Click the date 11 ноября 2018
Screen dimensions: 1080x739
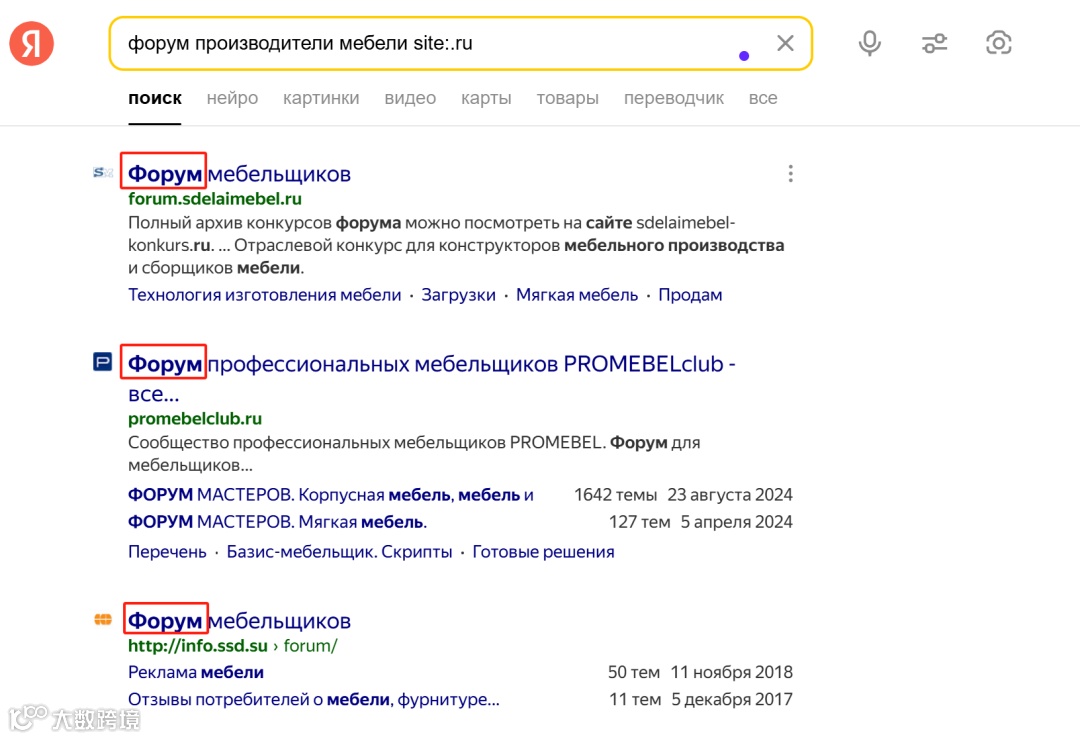tap(731, 672)
